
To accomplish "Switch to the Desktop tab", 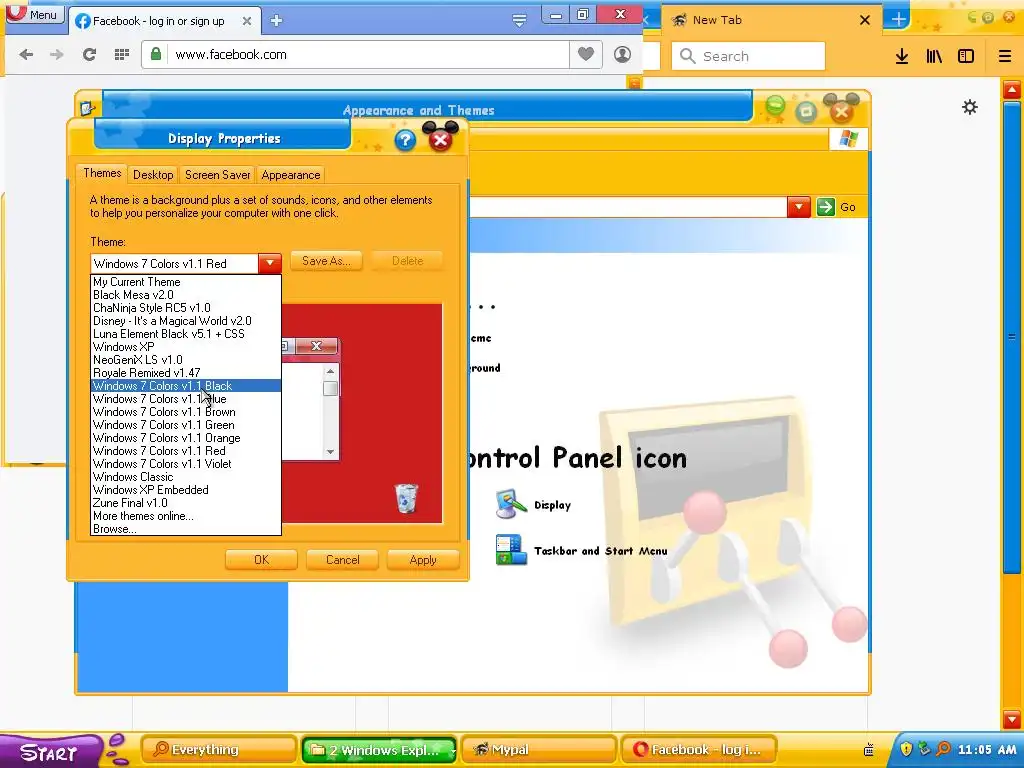I will (153, 175).
